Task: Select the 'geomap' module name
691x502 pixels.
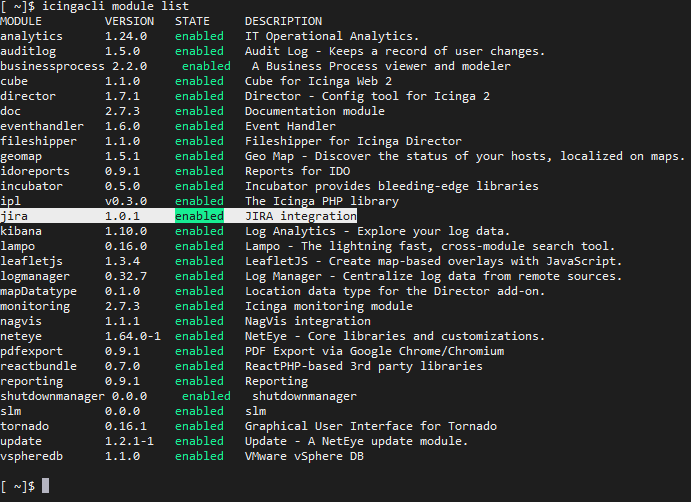Action: pyautogui.click(x=21, y=156)
